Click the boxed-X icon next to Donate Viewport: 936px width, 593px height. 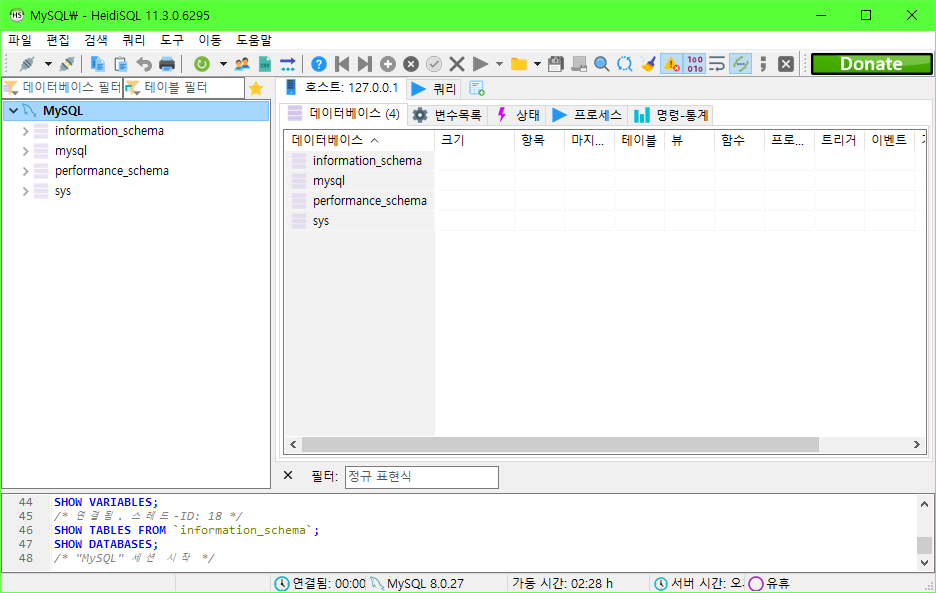[786, 64]
